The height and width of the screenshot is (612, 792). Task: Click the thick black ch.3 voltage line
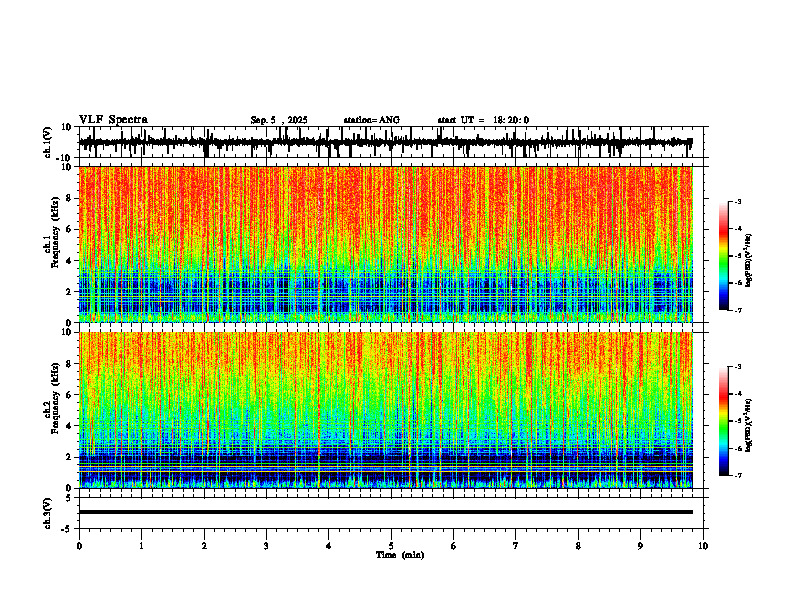[386, 512]
